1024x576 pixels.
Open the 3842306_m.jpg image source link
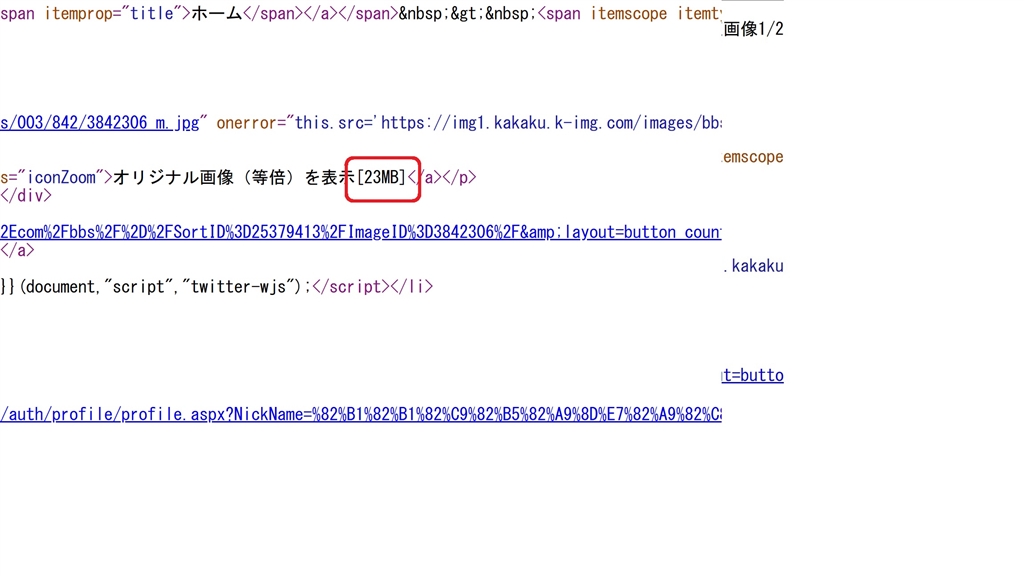(99, 123)
